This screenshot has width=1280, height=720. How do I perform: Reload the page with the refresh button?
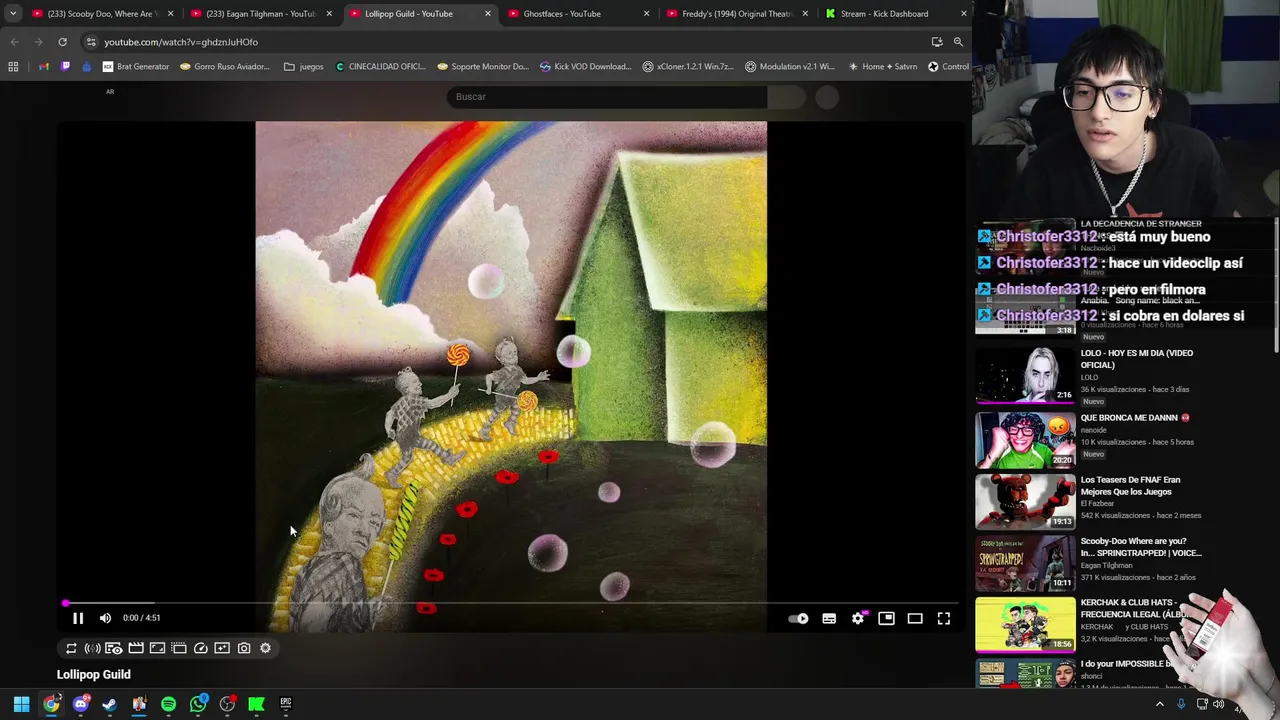(62, 42)
